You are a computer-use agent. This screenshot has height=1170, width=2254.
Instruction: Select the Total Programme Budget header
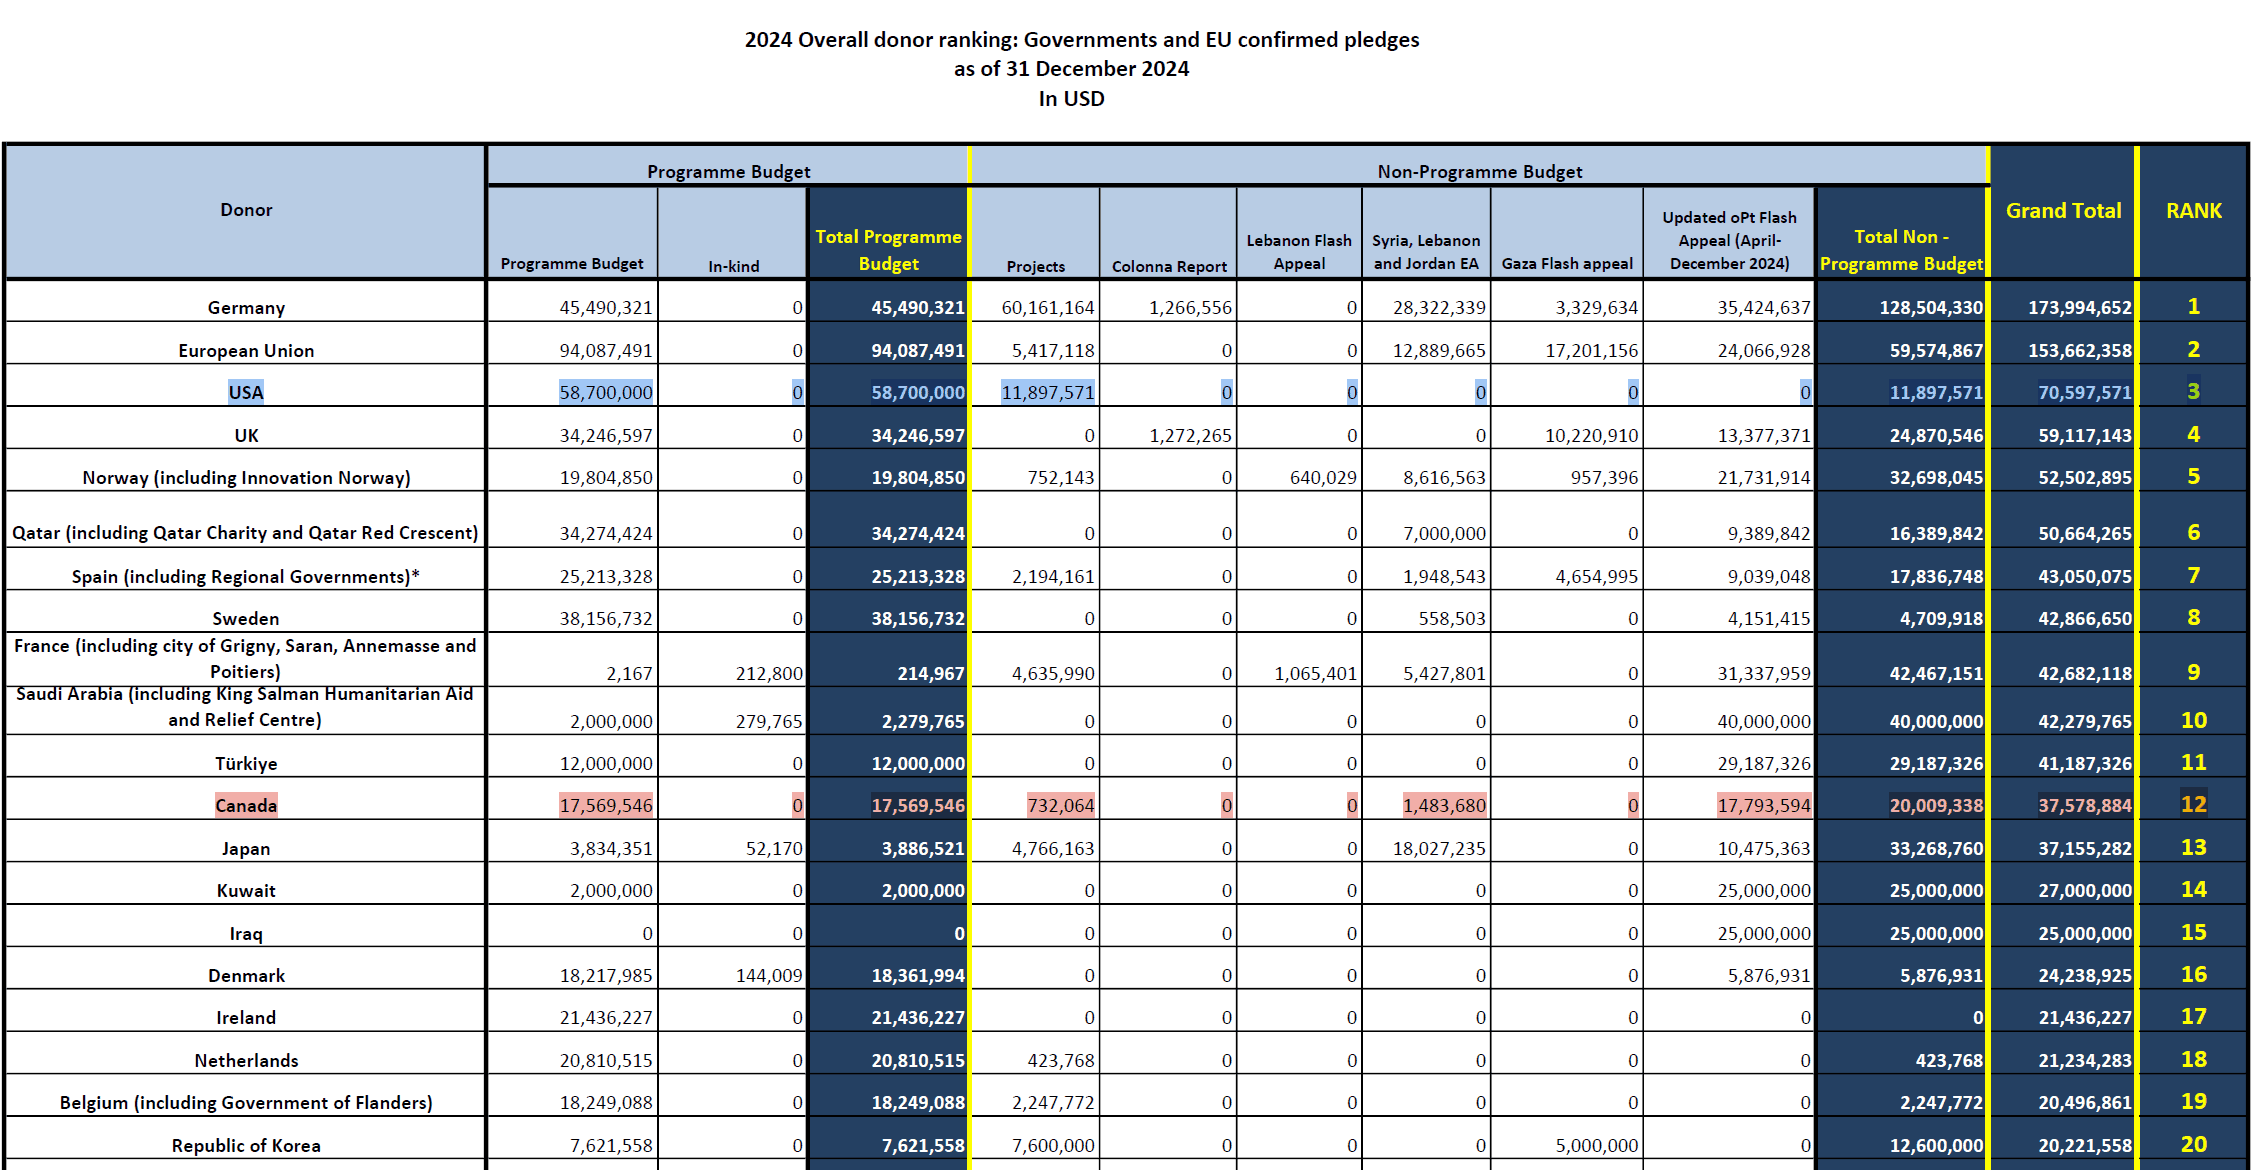click(888, 250)
